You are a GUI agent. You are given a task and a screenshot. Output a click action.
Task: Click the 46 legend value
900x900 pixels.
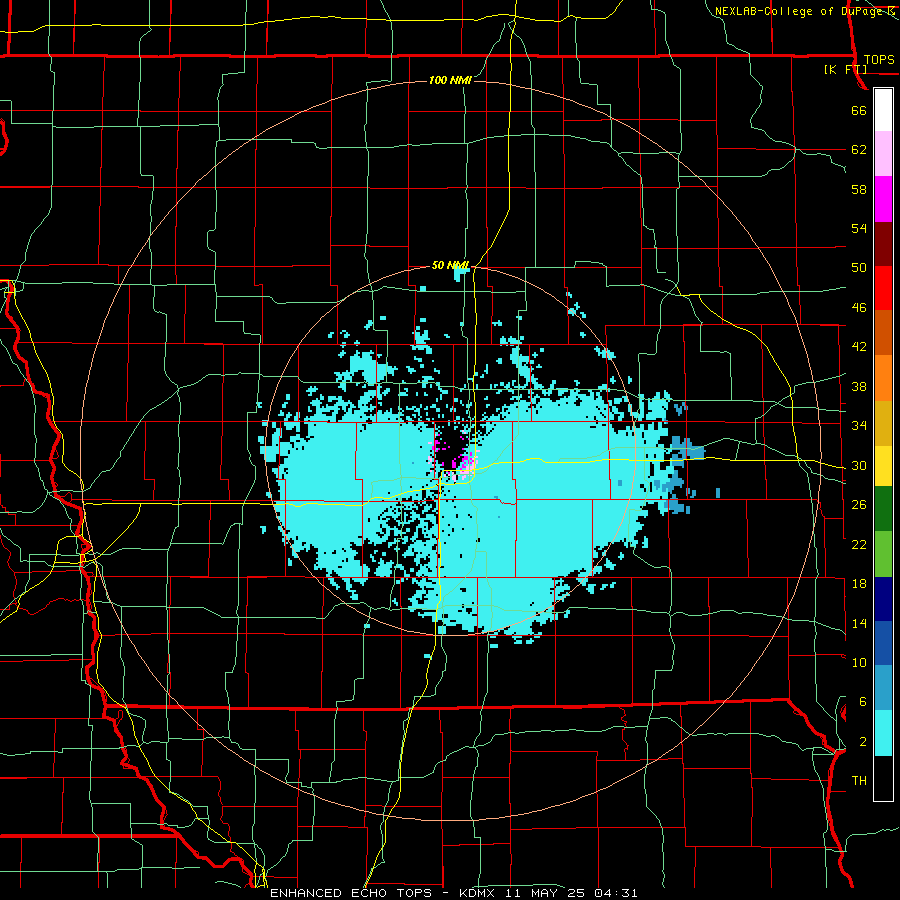[859, 308]
